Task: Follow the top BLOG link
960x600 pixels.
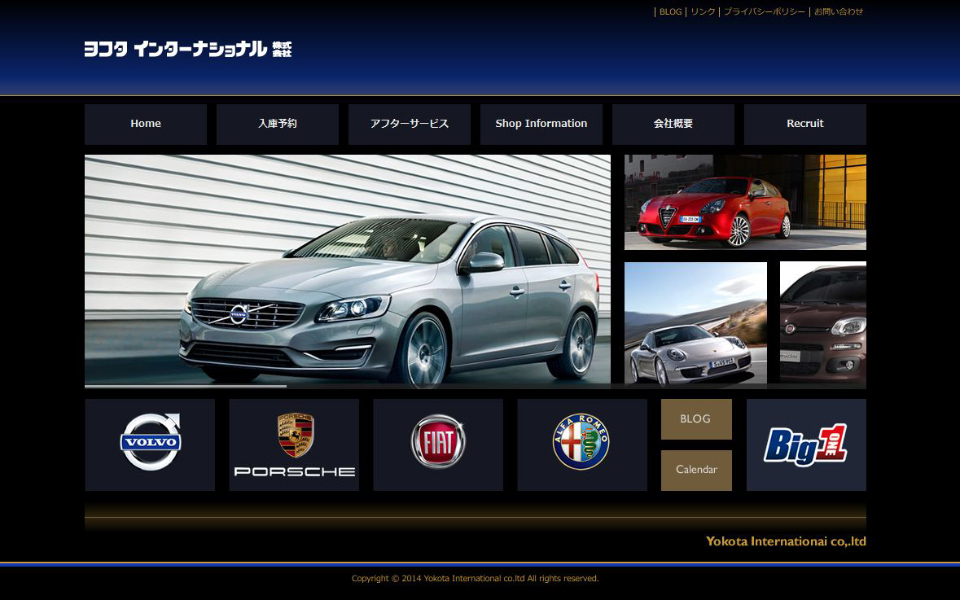Action: point(670,12)
